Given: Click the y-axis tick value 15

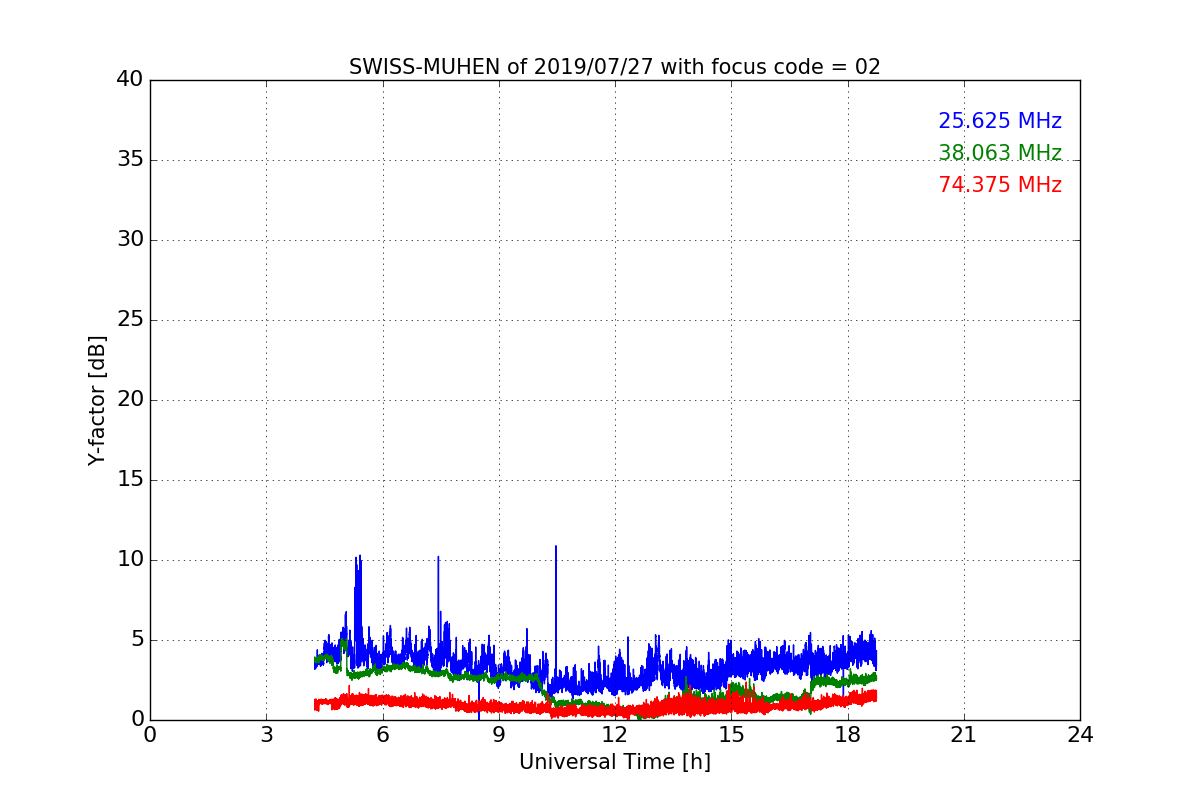Looking at the screenshot, I should point(130,479).
